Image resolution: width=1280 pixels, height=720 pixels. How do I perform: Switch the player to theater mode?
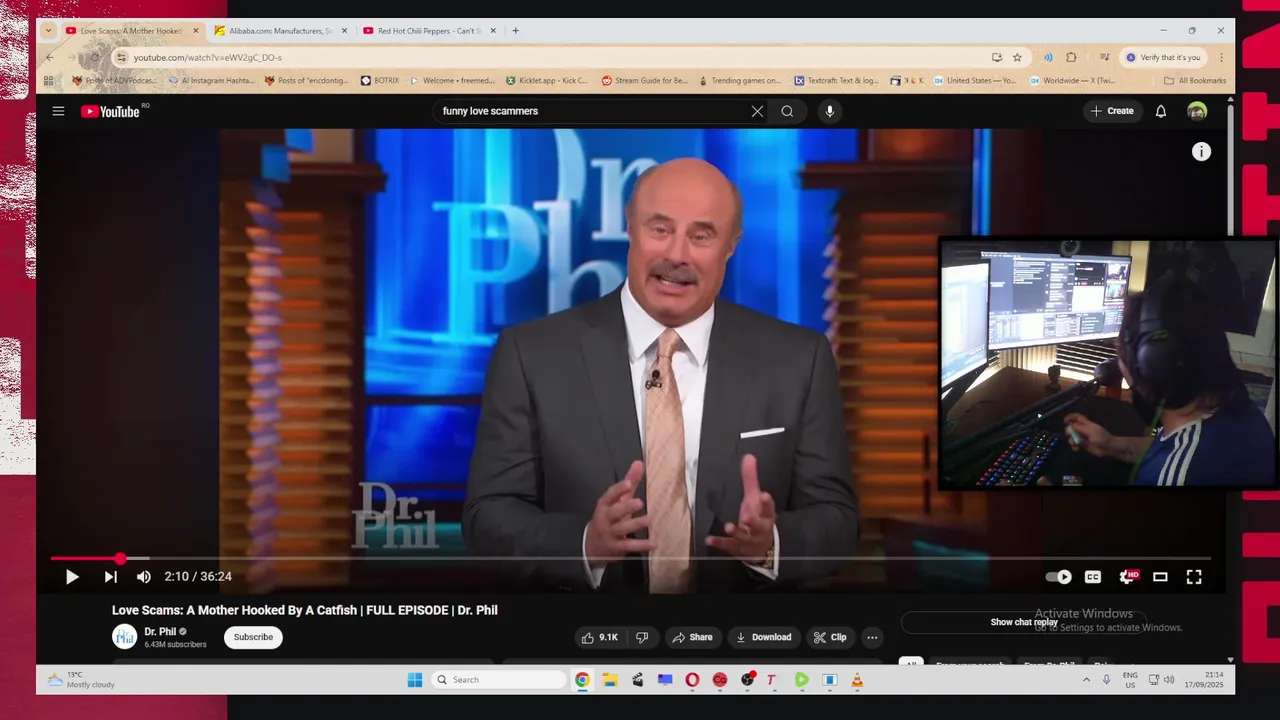click(x=1160, y=577)
